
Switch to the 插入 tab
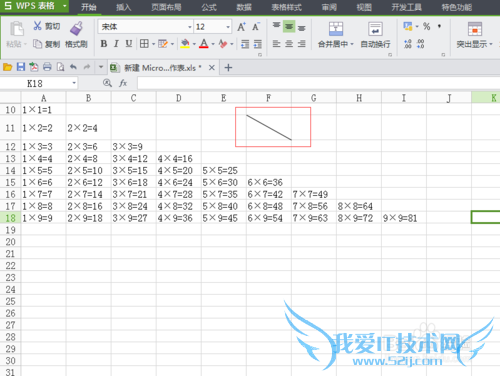coord(123,7)
